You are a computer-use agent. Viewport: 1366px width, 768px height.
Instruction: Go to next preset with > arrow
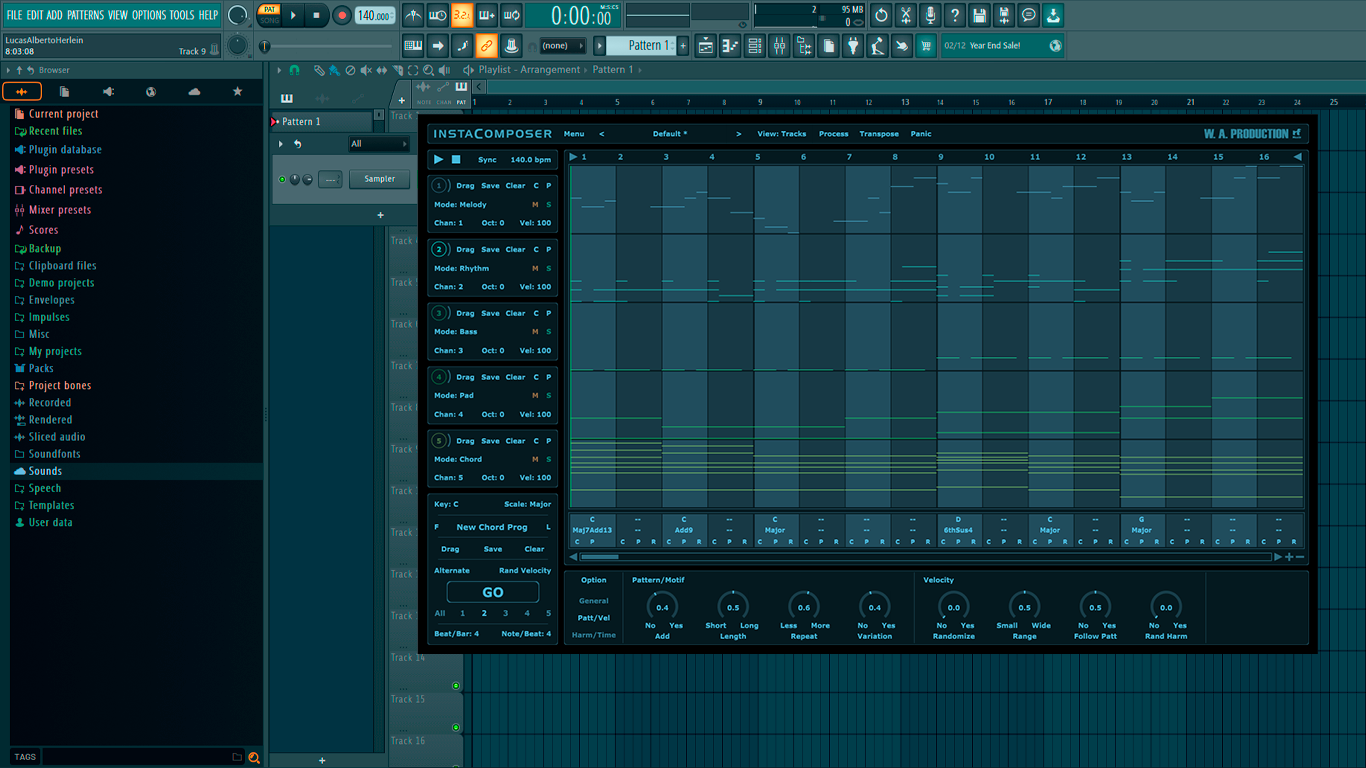pos(739,134)
